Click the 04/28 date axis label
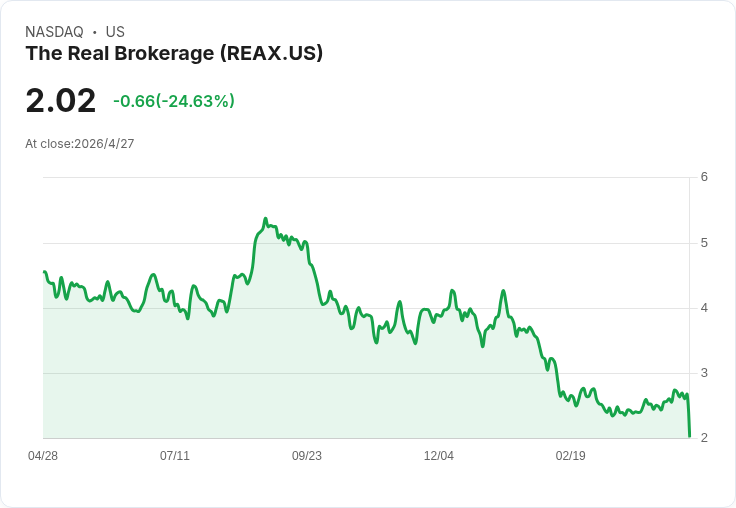The width and height of the screenshot is (736, 508). pos(43,456)
